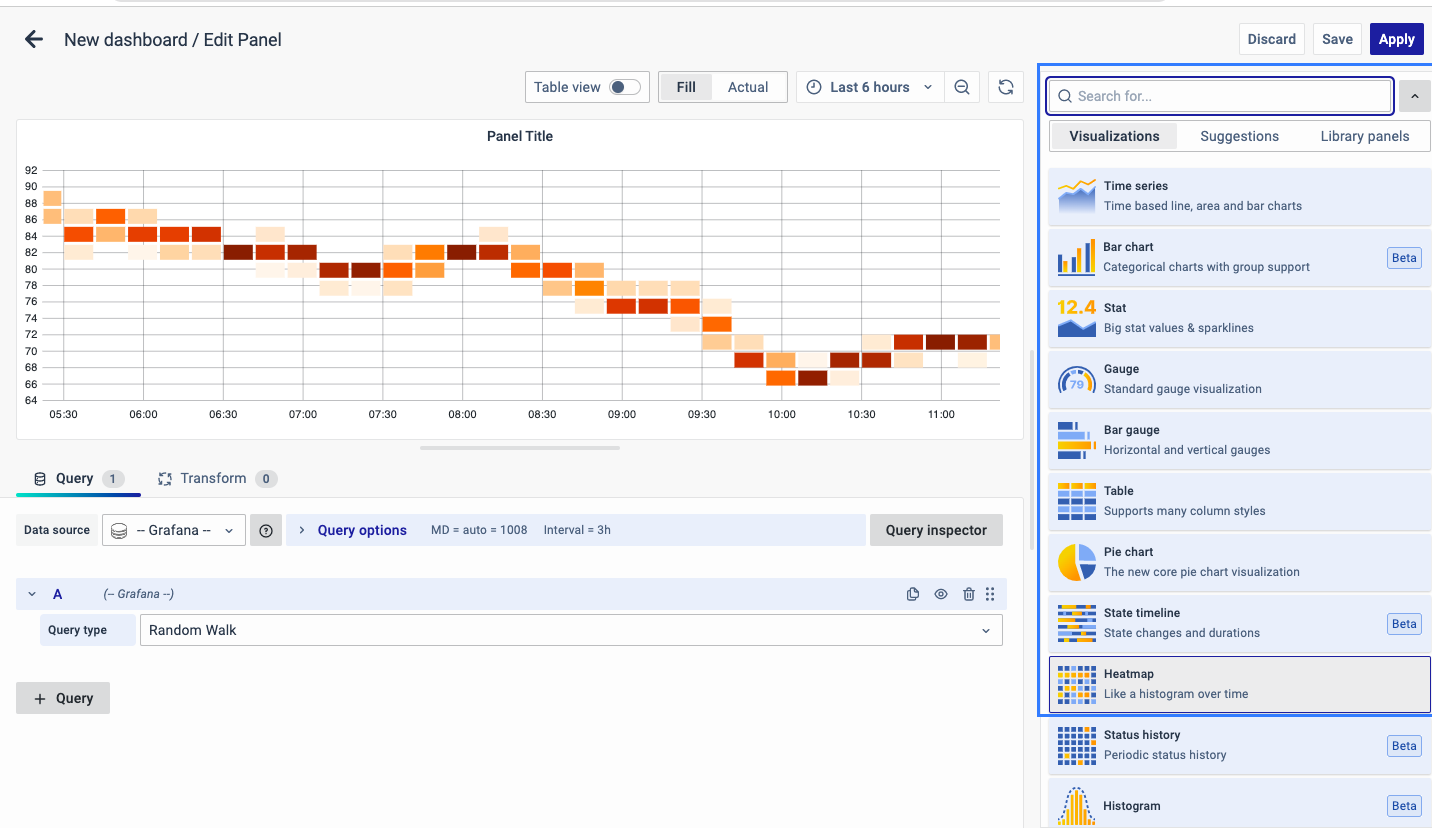Image resolution: width=1432 pixels, height=828 pixels.
Task: Duplicate query A using the copy icon
Action: (912, 594)
